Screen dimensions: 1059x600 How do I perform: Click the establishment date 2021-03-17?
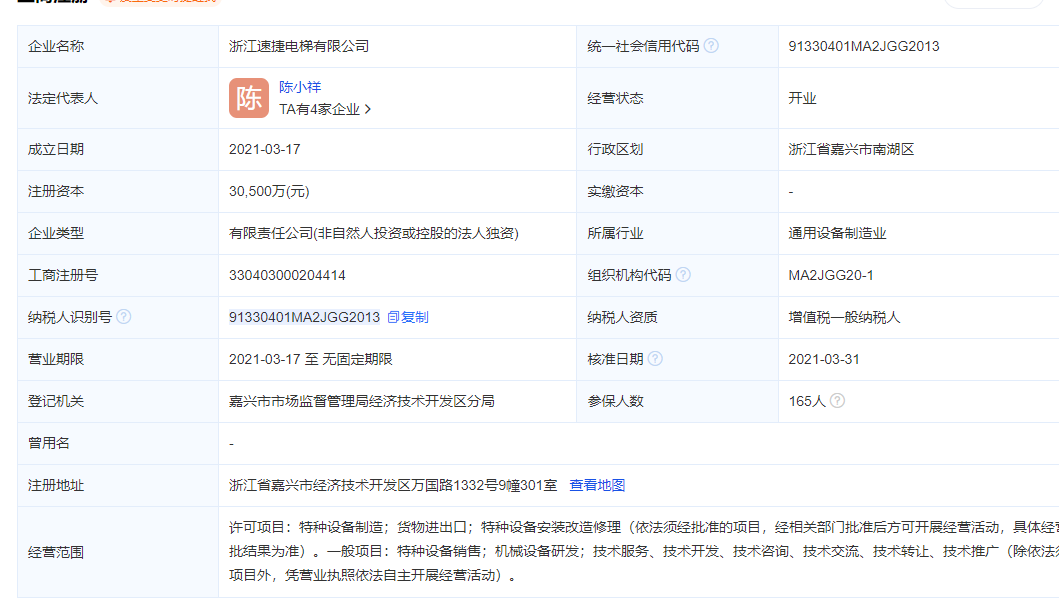pyautogui.click(x=265, y=149)
